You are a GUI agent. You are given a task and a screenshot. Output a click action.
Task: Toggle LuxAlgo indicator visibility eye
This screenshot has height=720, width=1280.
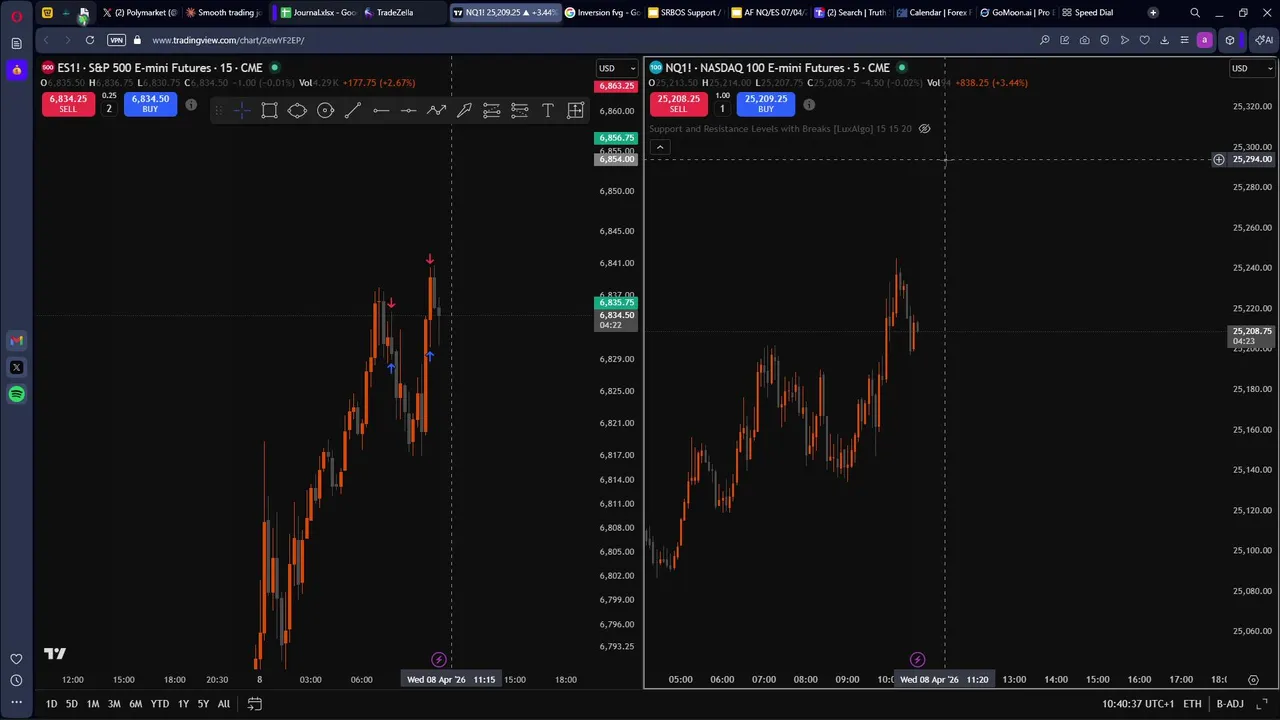point(924,129)
